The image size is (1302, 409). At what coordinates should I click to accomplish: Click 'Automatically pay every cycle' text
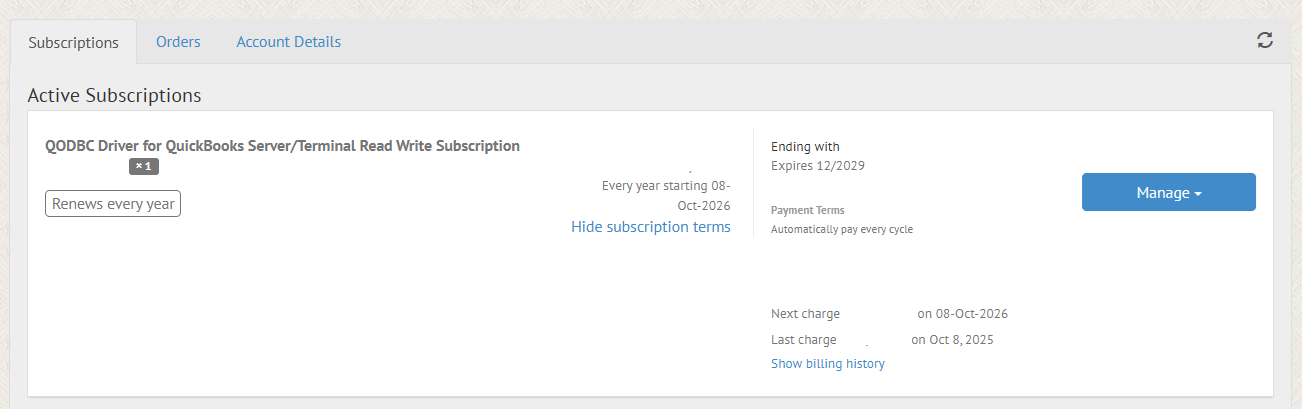[x=841, y=229]
